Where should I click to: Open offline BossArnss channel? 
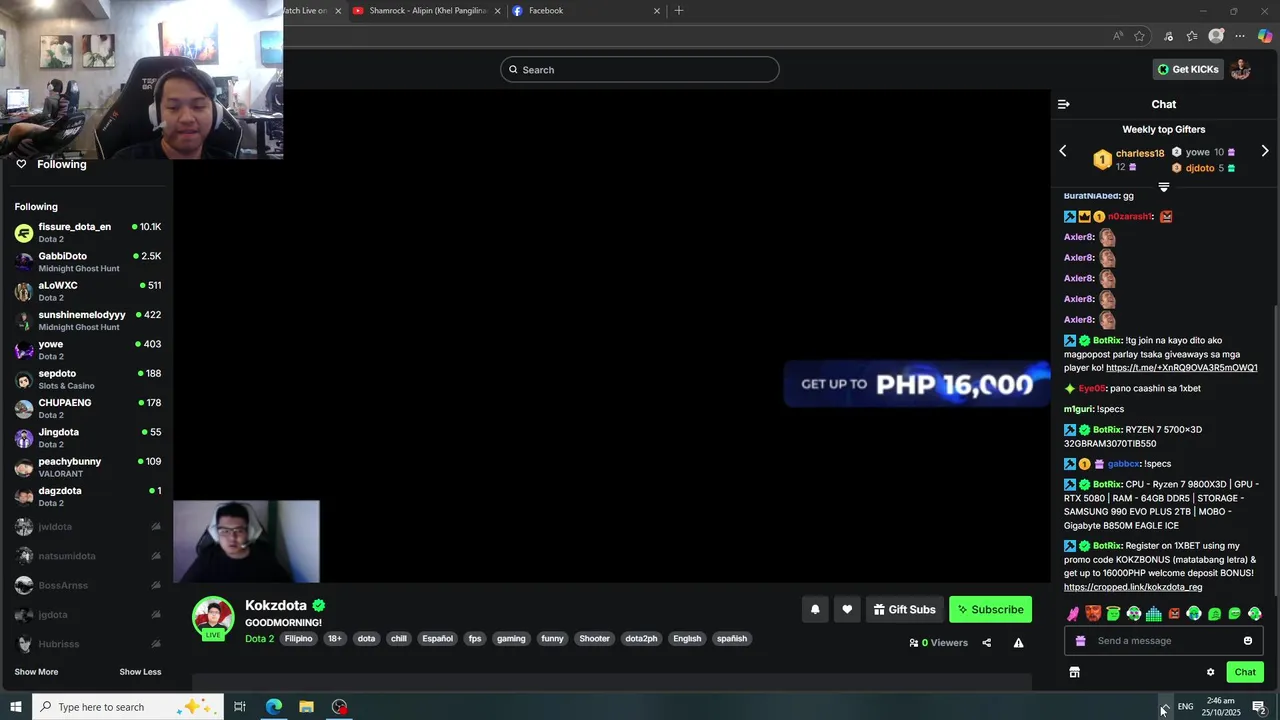(88, 585)
